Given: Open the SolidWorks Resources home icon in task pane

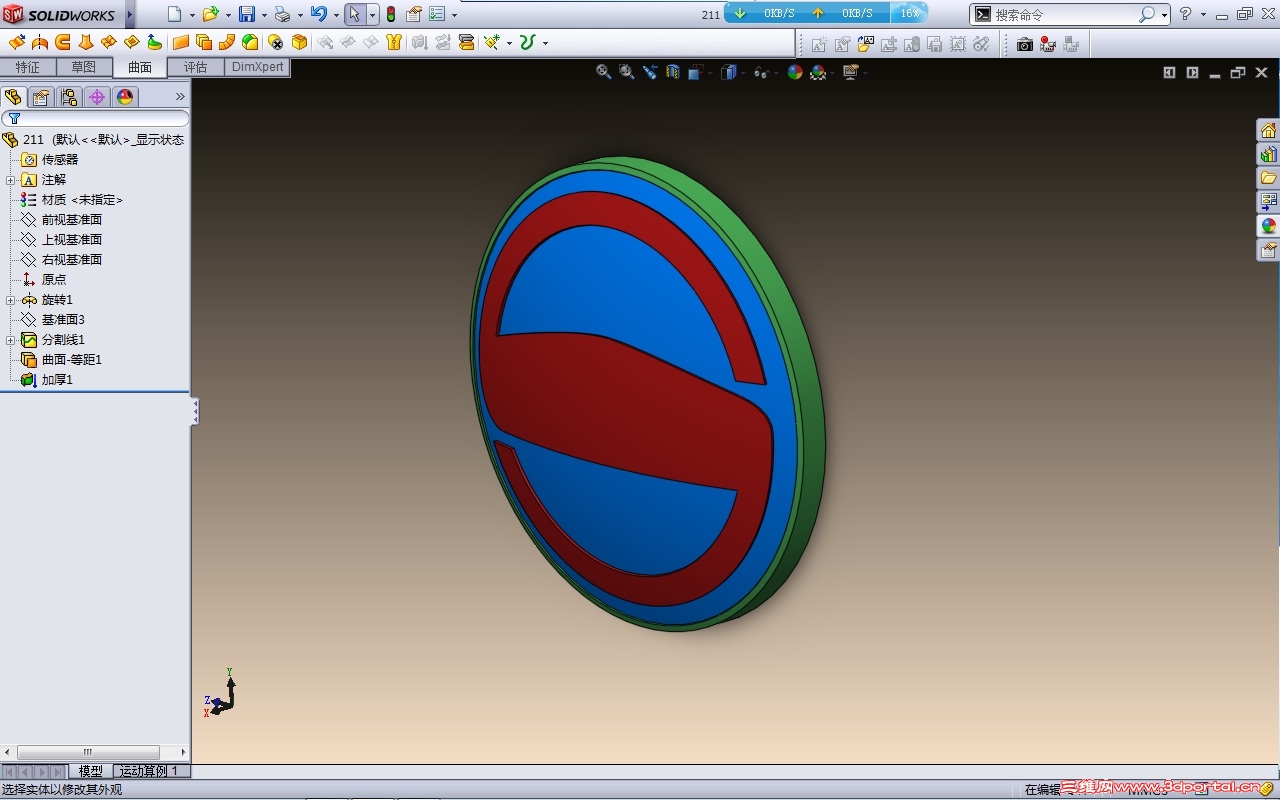Looking at the screenshot, I should point(1268,131).
